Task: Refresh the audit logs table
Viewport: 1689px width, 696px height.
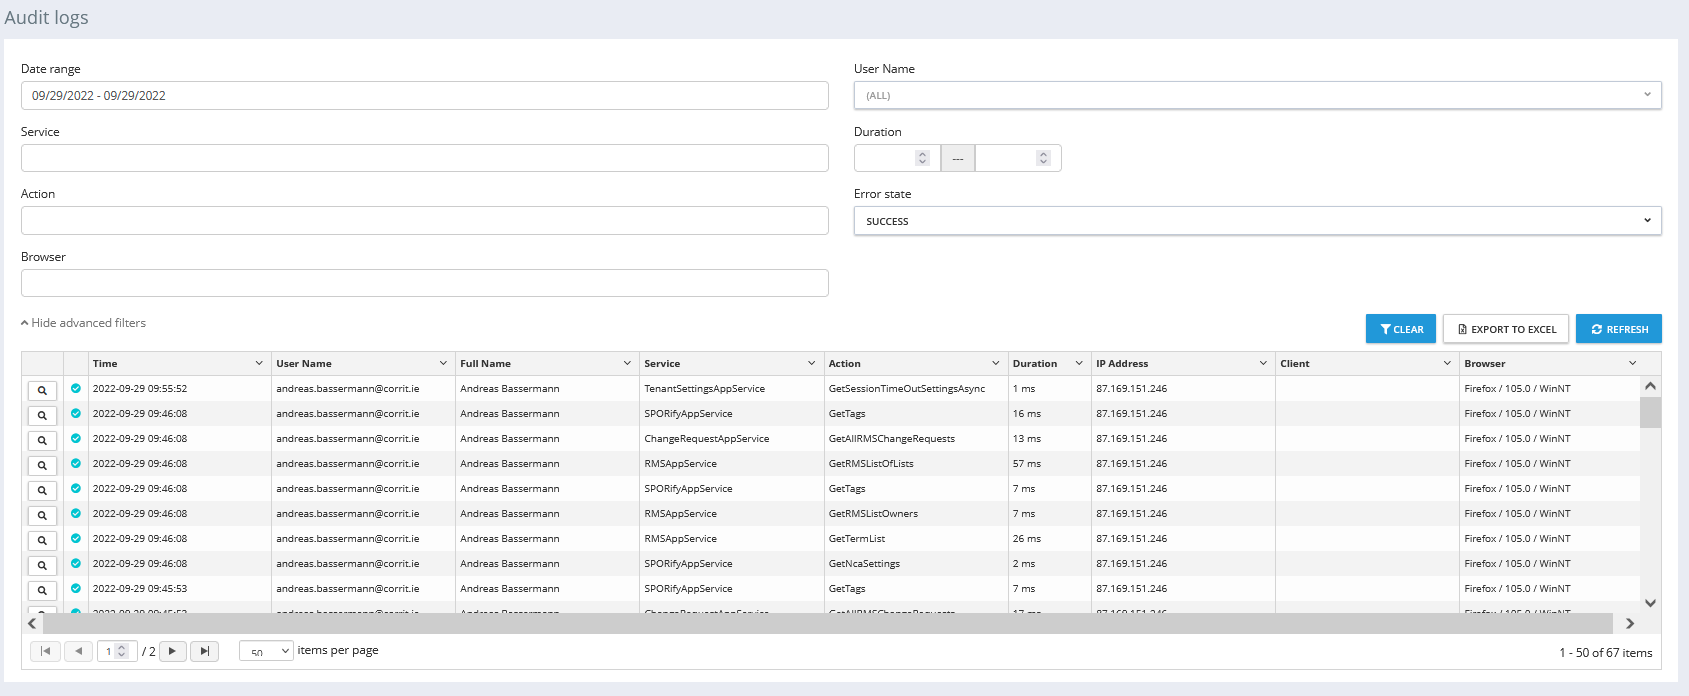Action: click(1619, 329)
